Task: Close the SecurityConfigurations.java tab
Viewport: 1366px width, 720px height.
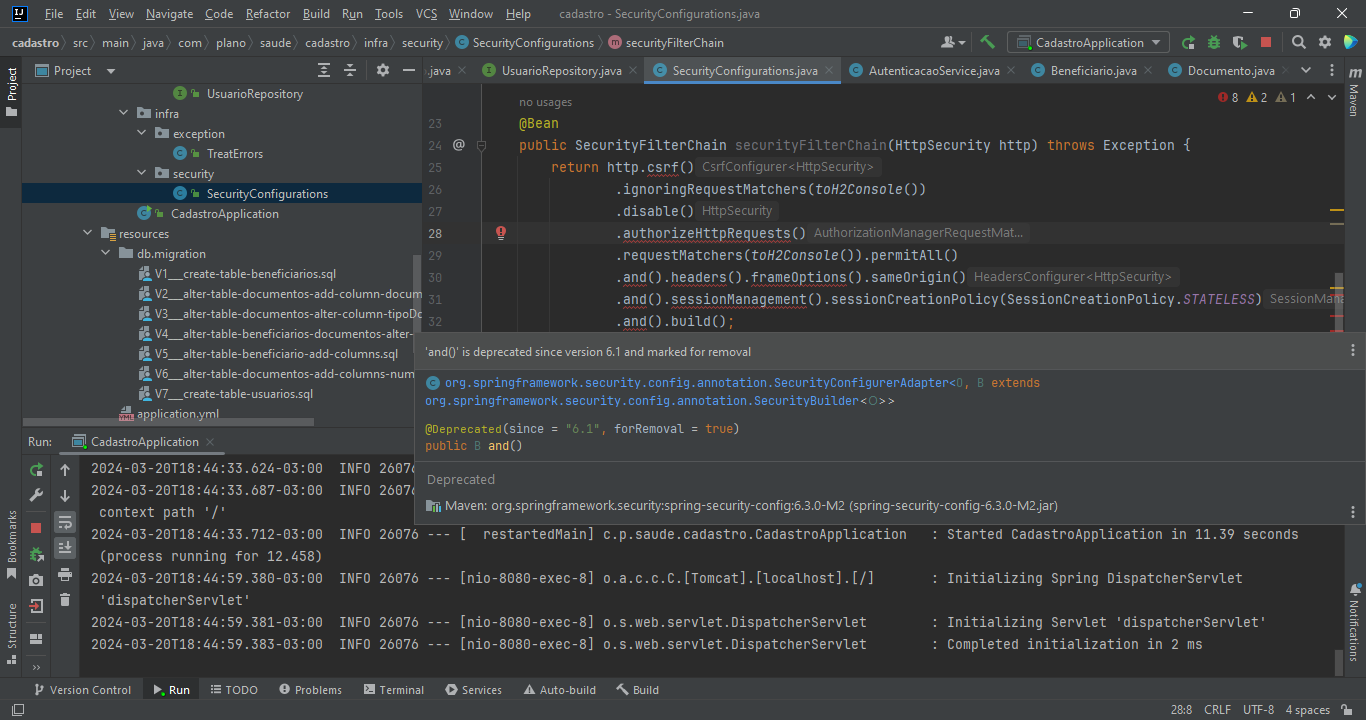Action: tap(830, 71)
